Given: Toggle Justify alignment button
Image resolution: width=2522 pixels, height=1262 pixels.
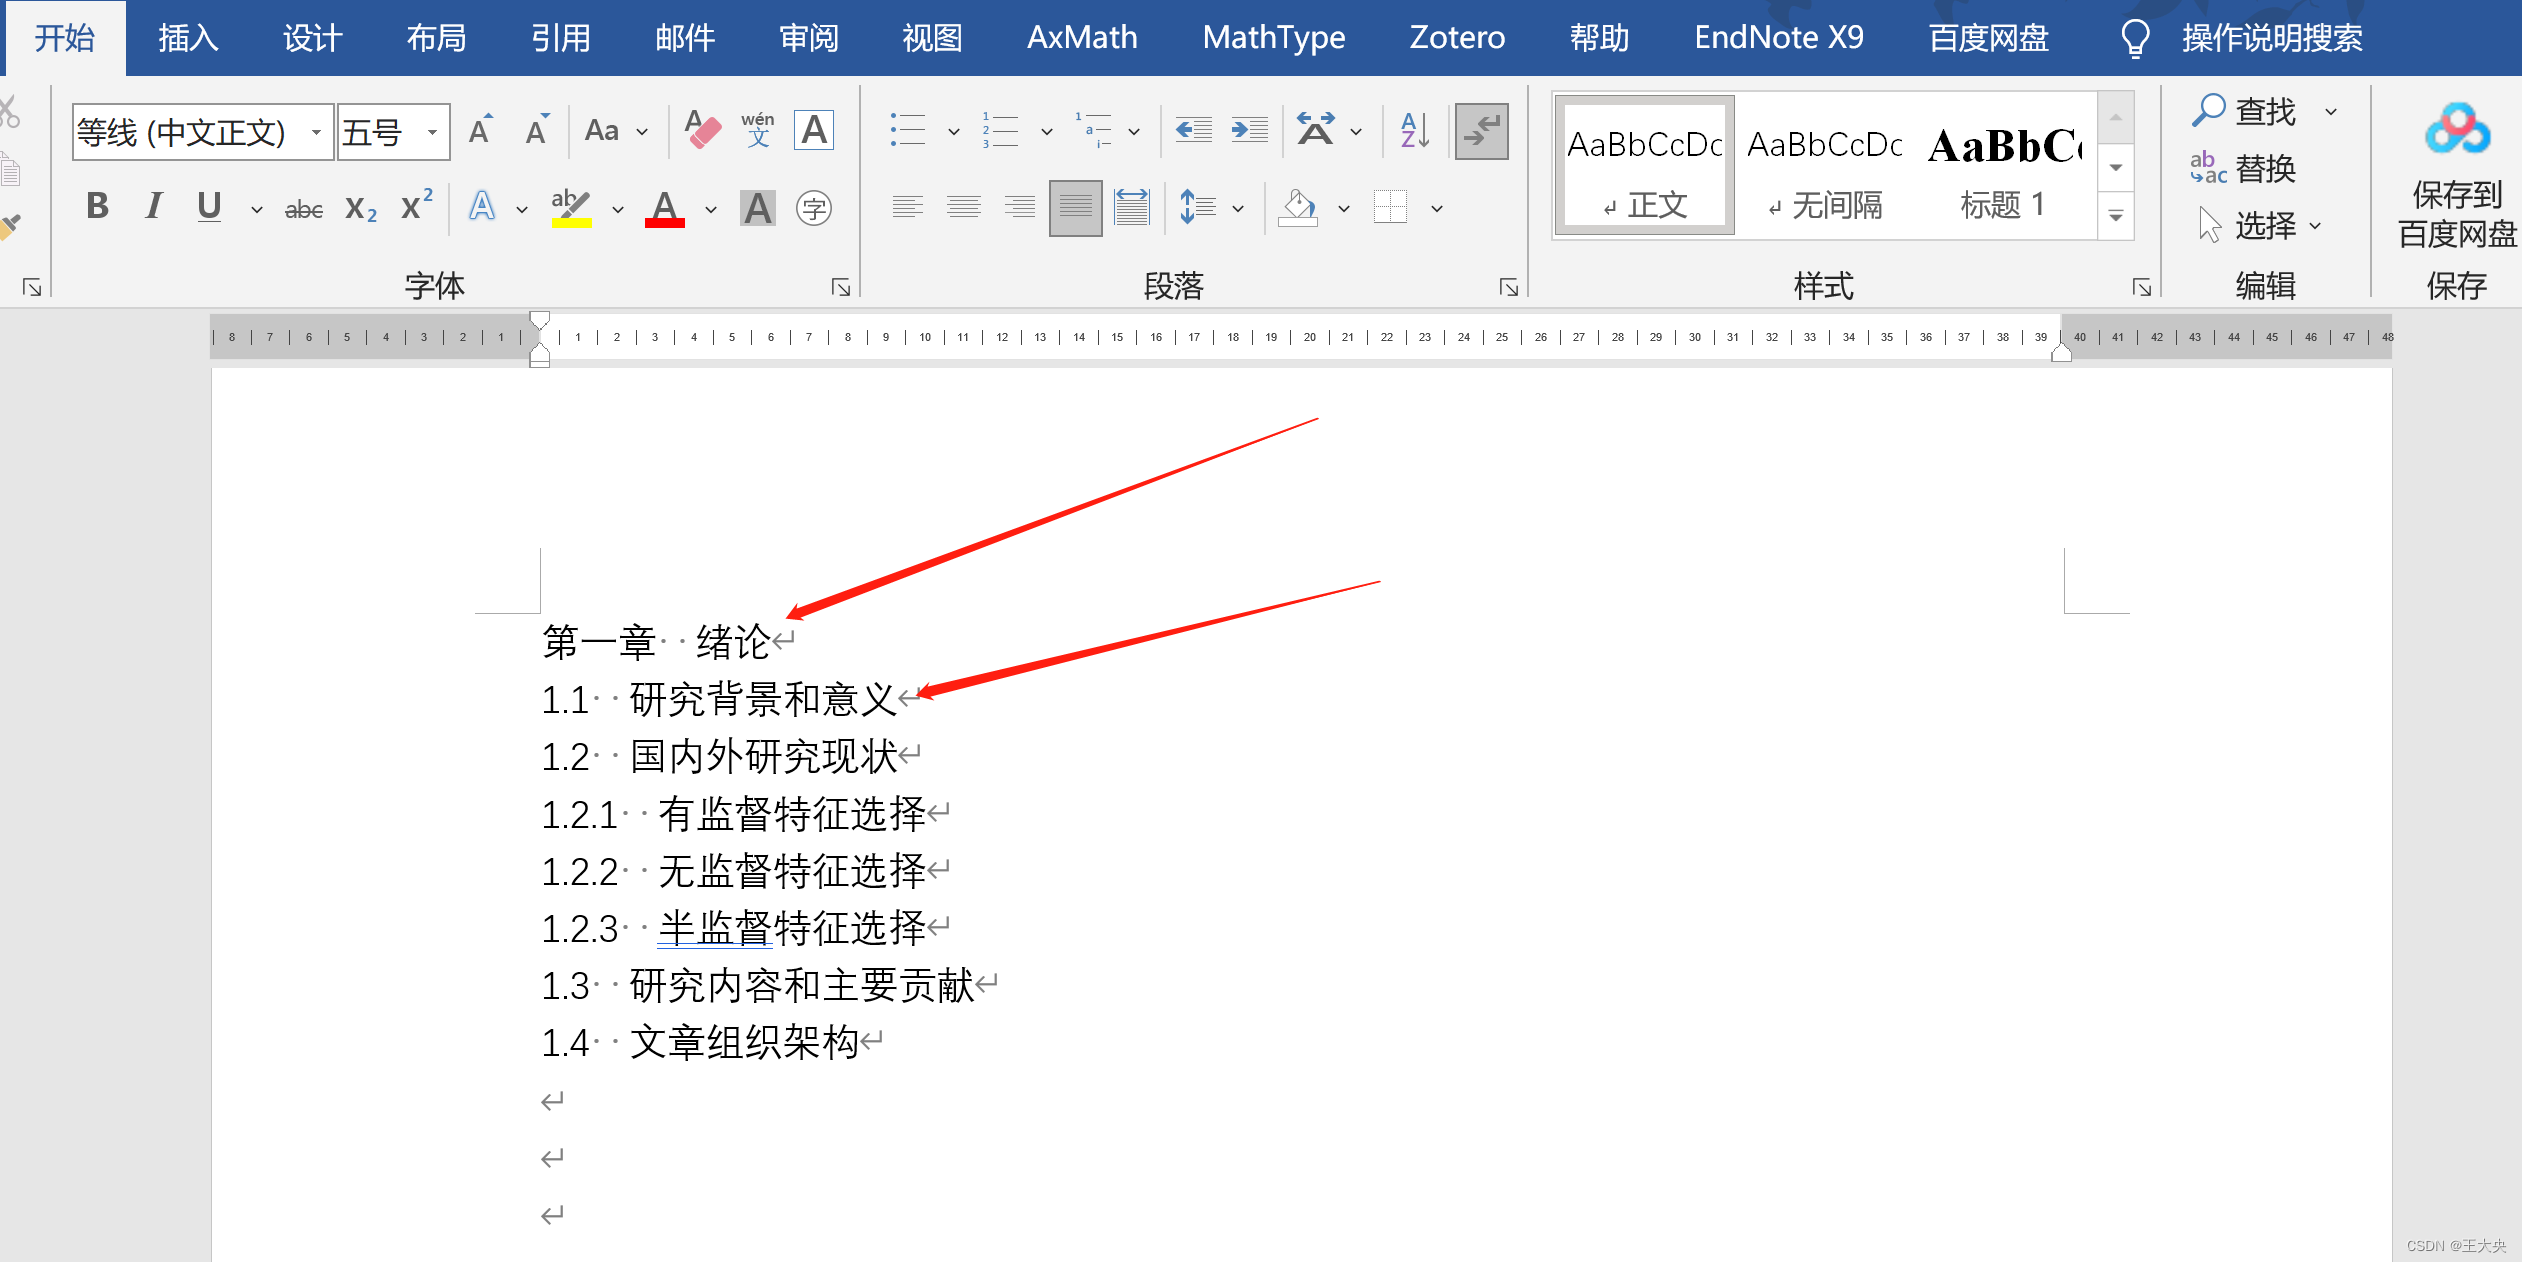Looking at the screenshot, I should point(1075,208).
